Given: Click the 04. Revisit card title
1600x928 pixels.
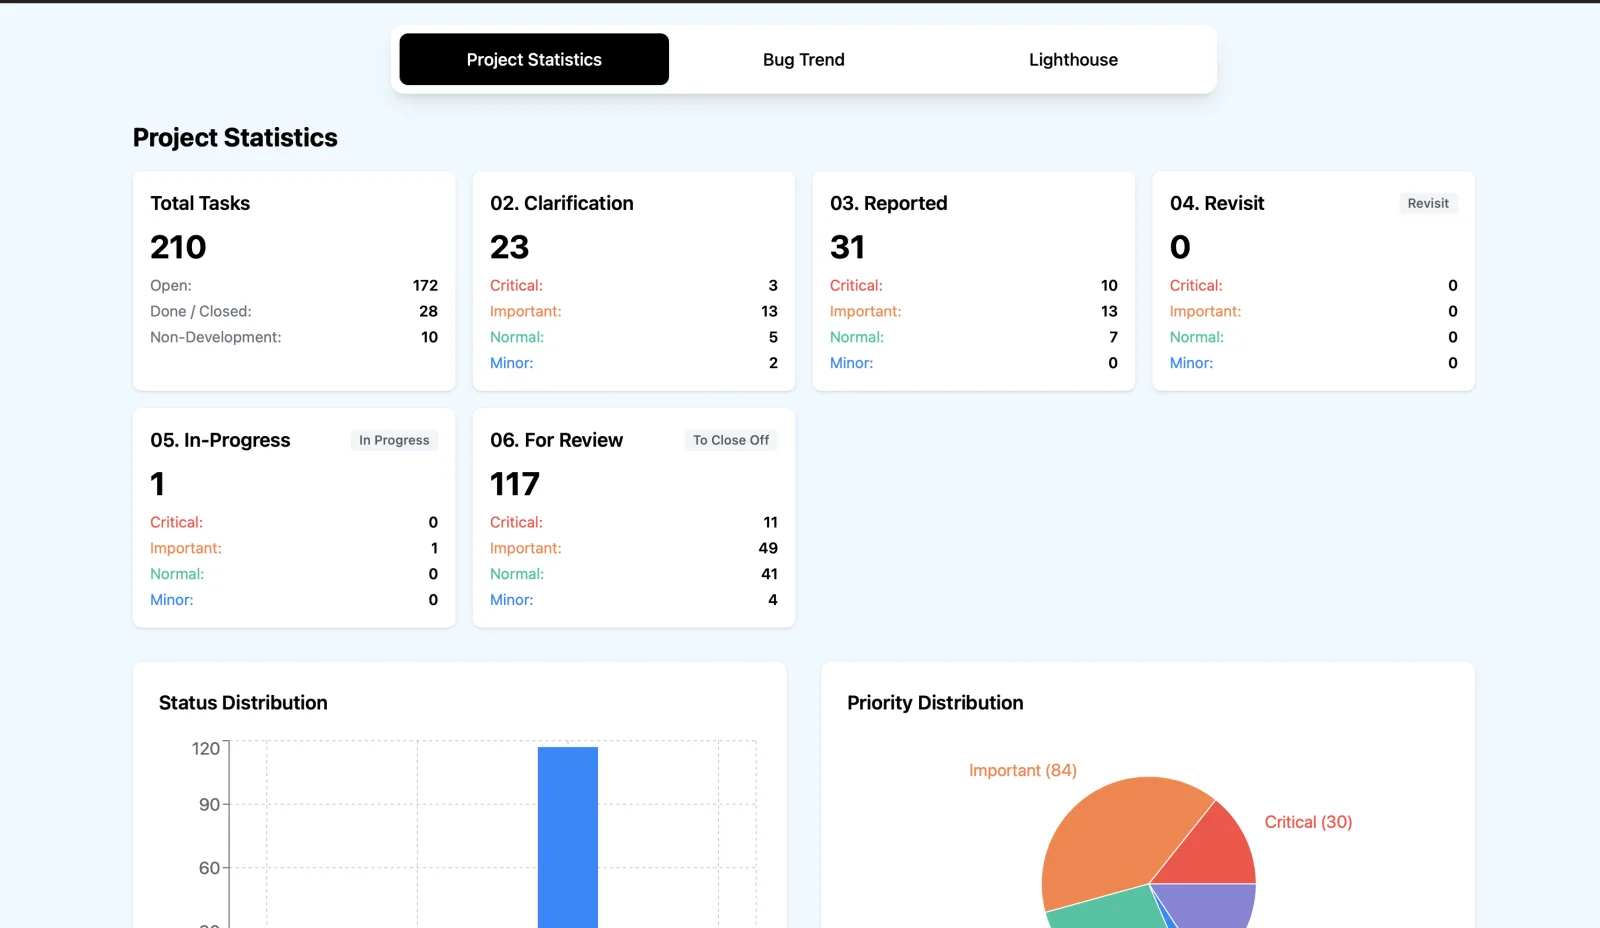Looking at the screenshot, I should click(x=1217, y=203).
